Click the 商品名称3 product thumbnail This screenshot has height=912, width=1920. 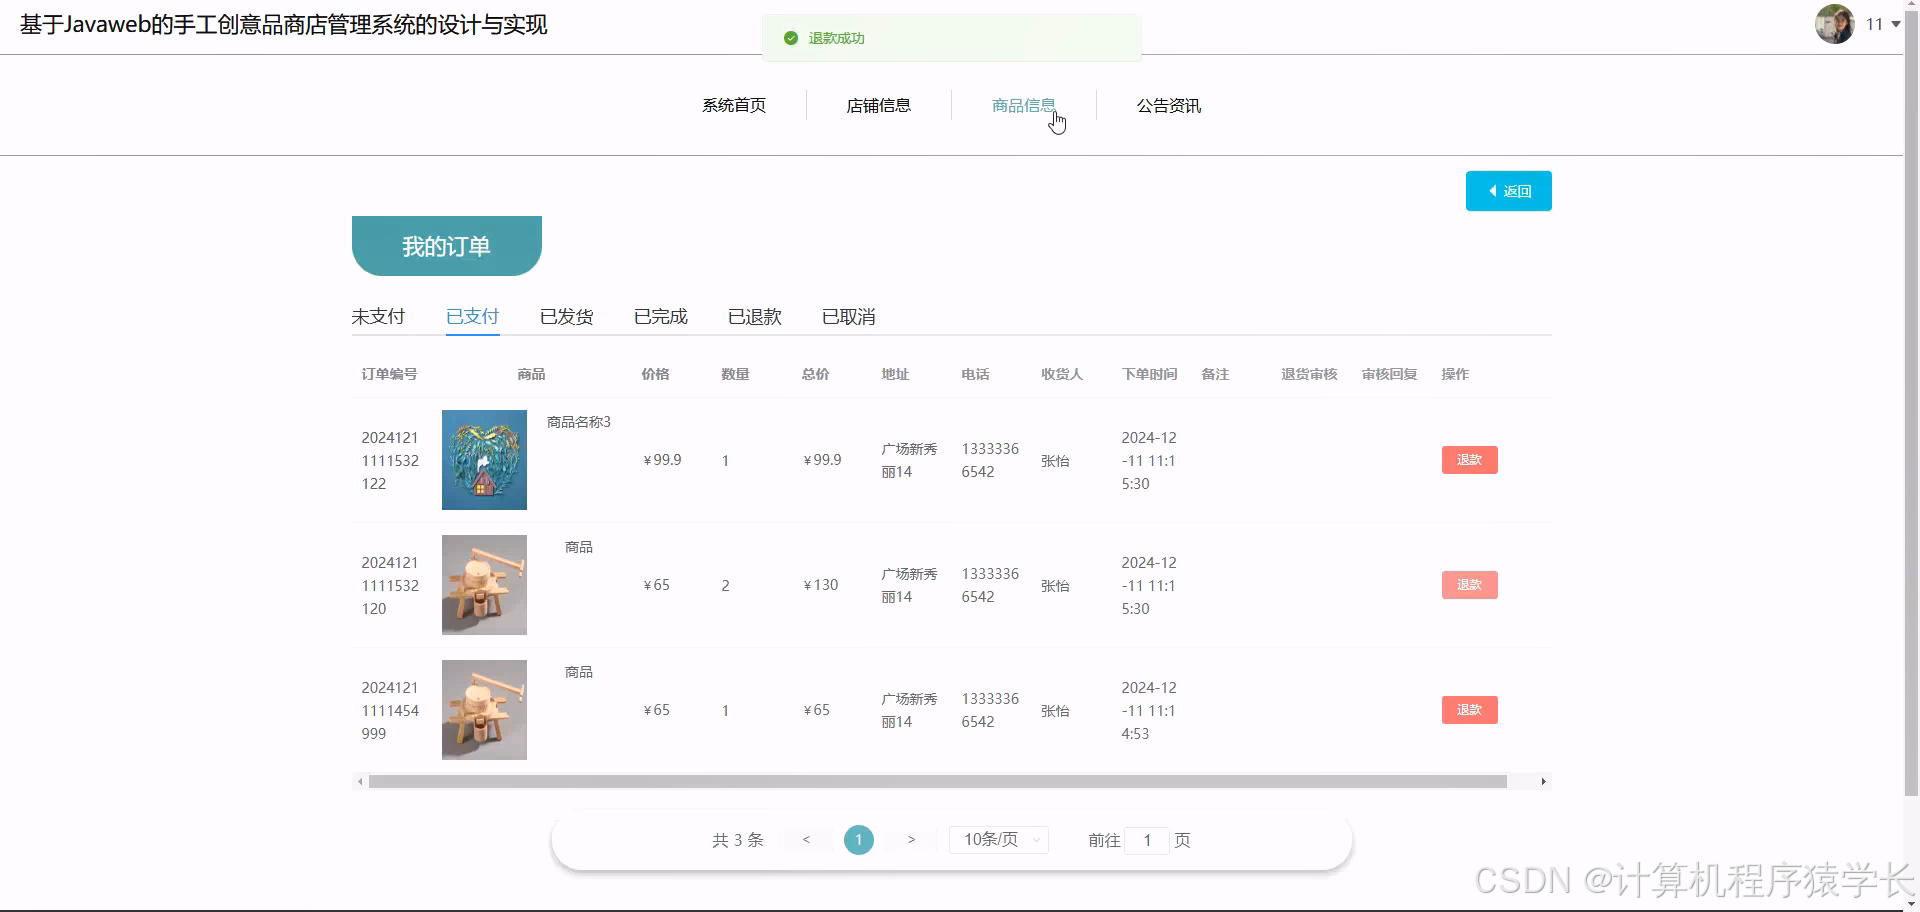tap(483, 460)
